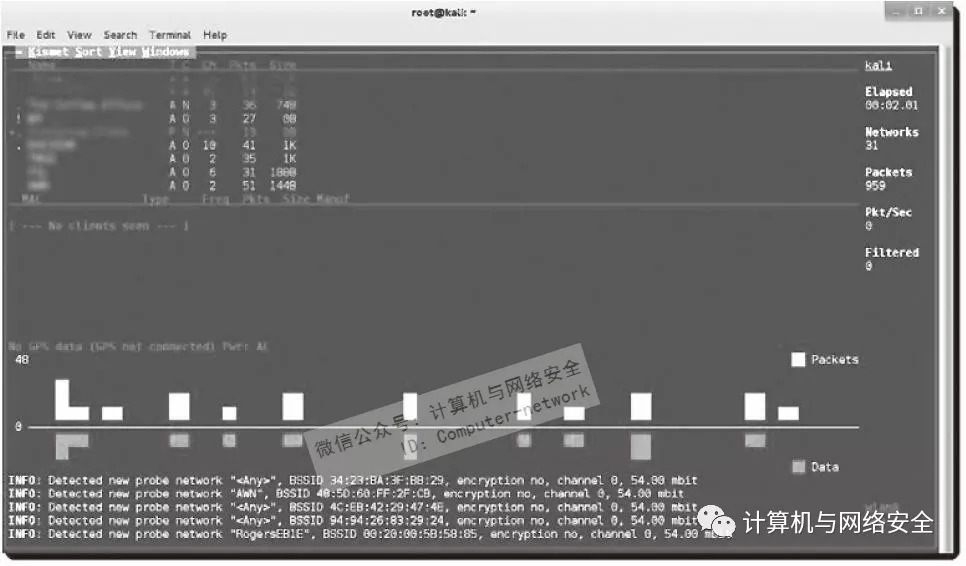Open the Help menu

(x=215, y=35)
